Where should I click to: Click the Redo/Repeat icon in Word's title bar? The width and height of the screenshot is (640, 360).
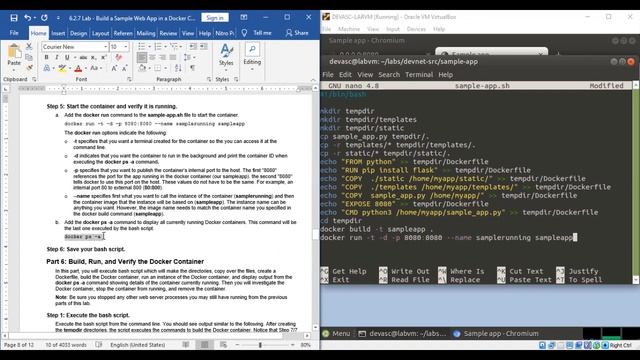(x=44, y=18)
